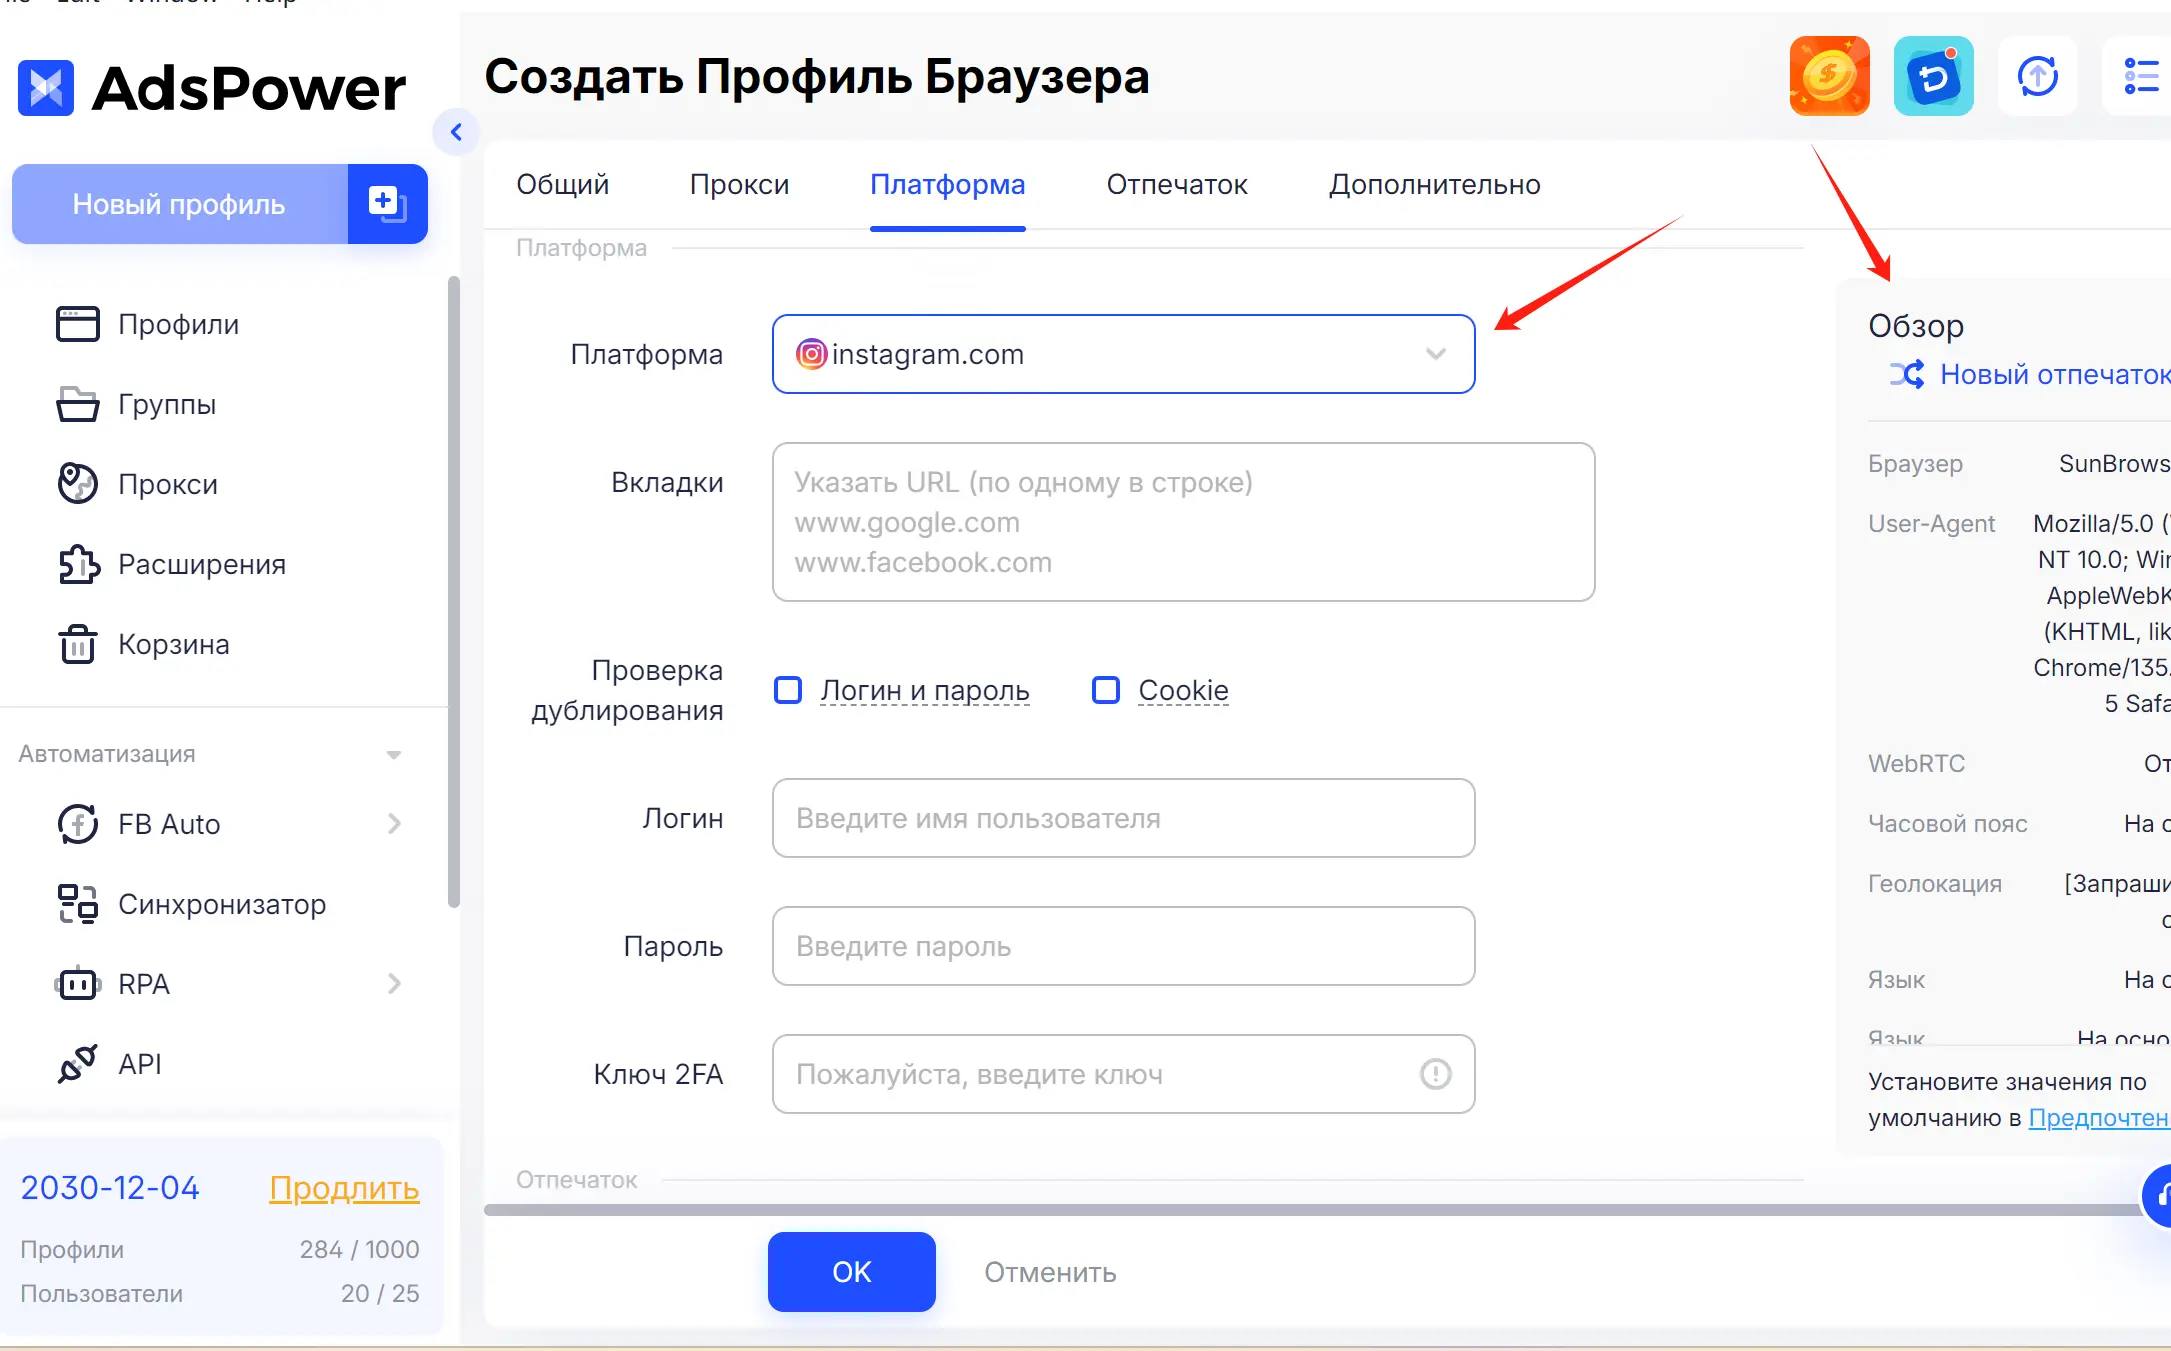Viewport: 2171px width, 1351px height.
Task: Click the Геолокация row label
Action: 1935,884
